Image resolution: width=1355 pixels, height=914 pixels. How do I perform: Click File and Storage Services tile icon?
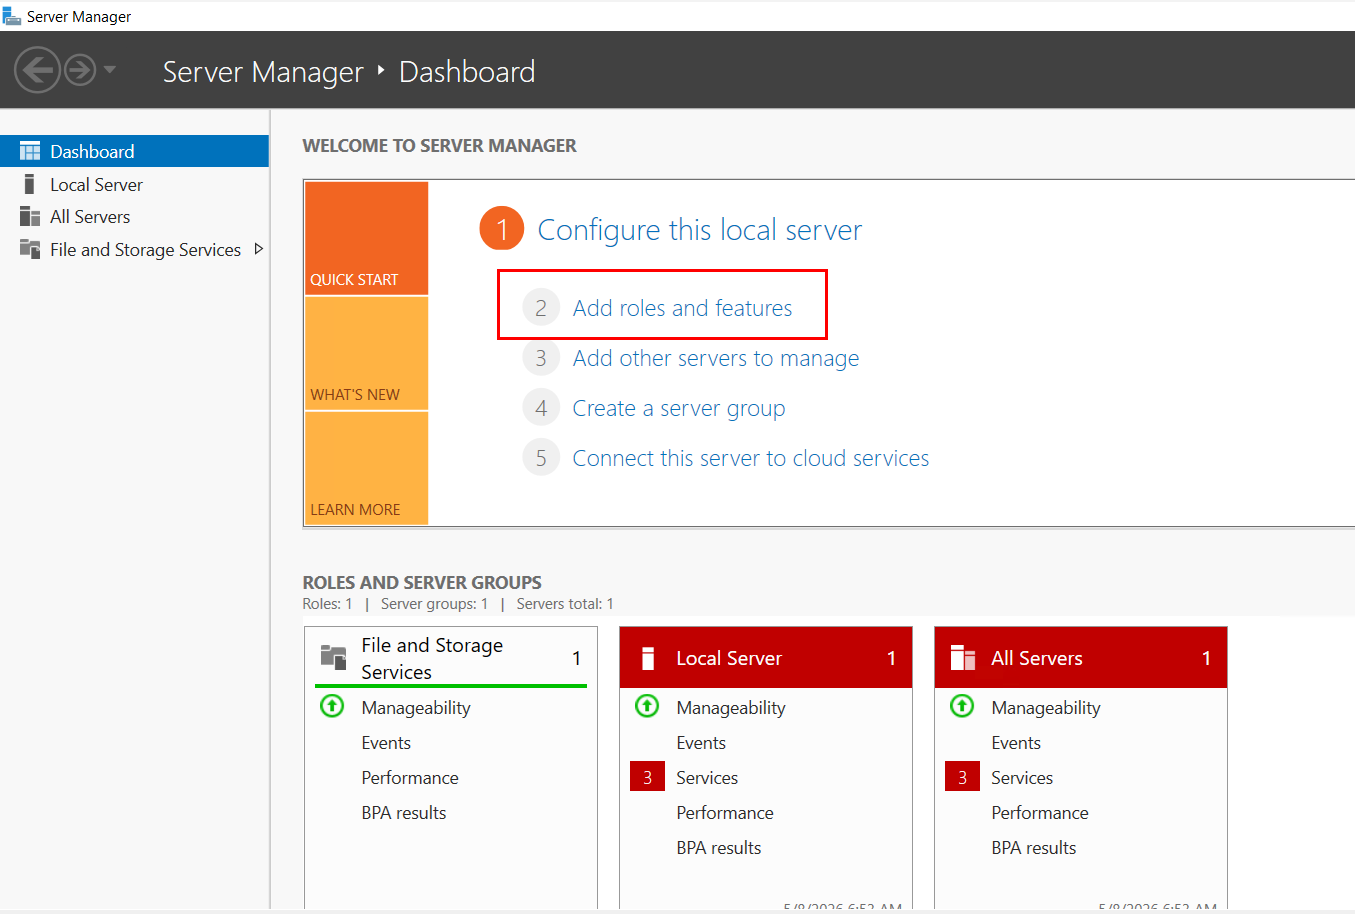tap(333, 657)
